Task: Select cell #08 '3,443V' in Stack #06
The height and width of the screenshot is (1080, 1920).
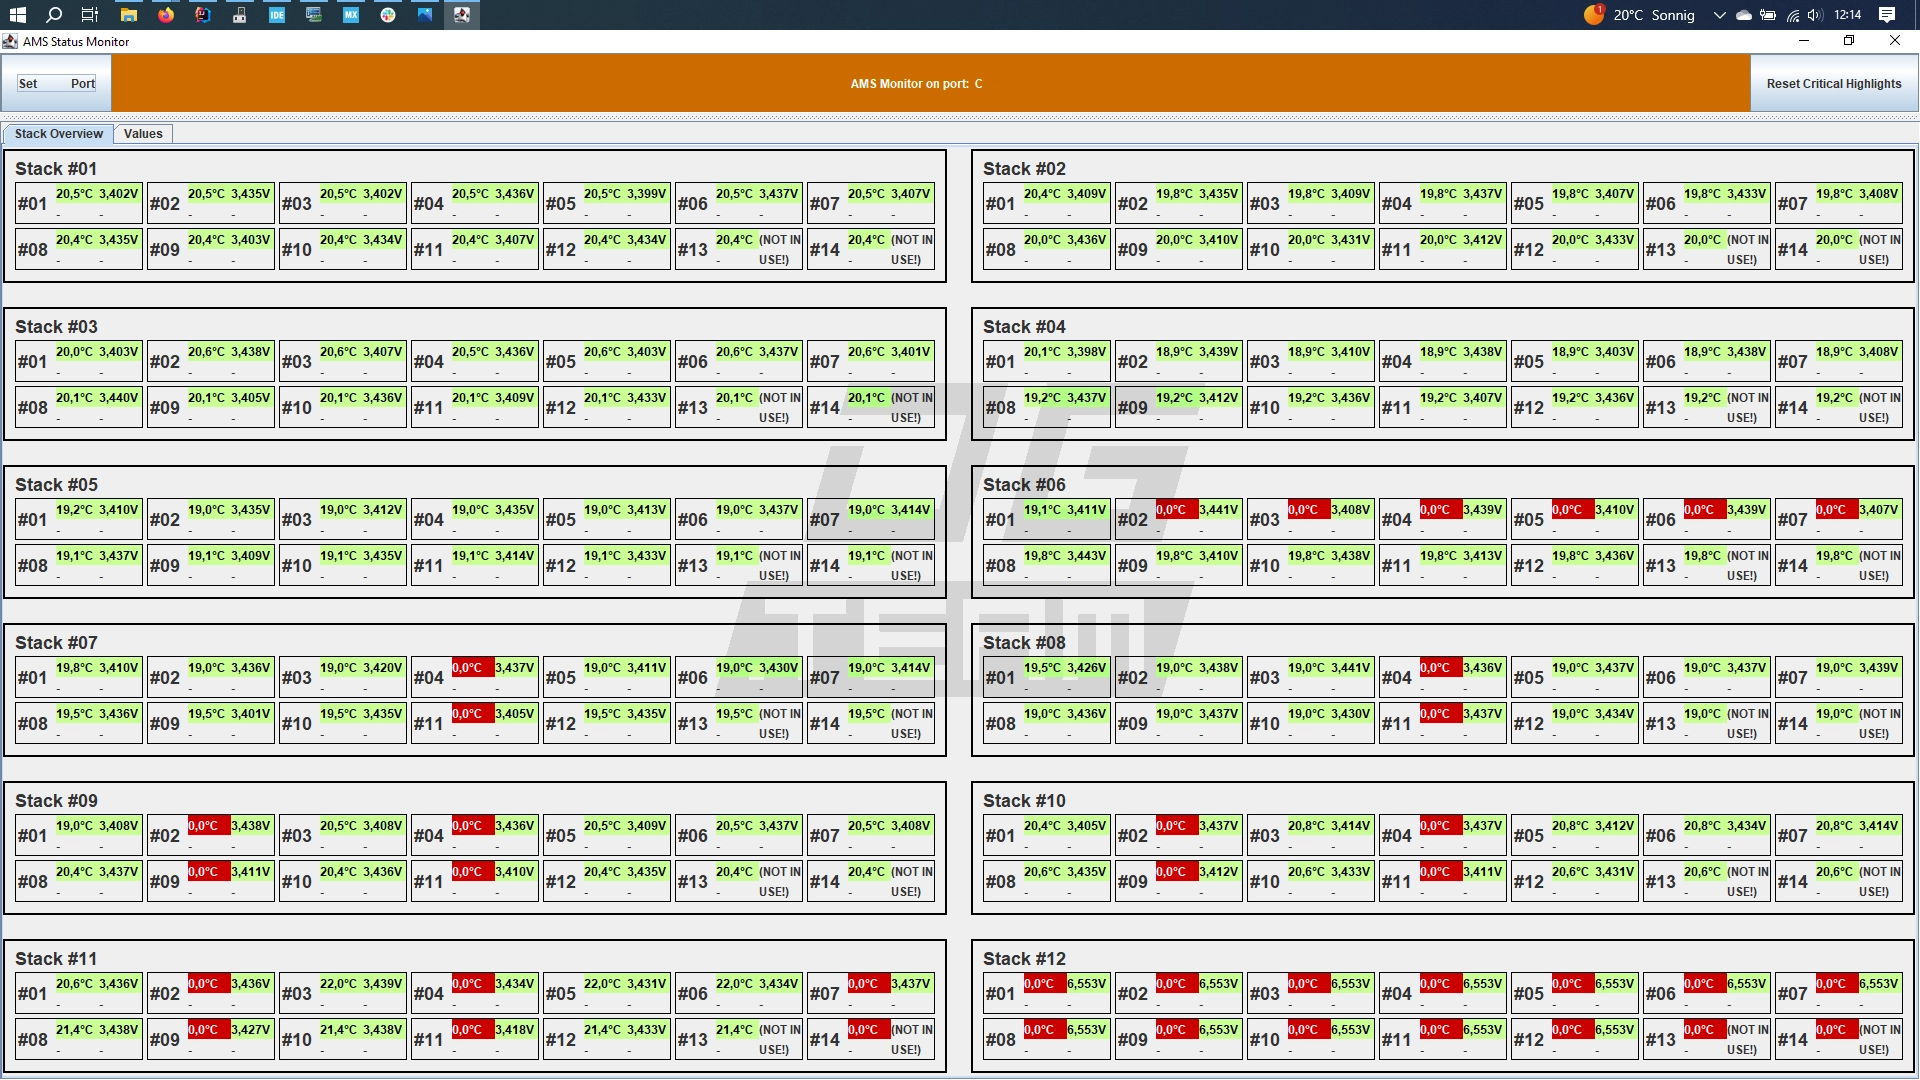Action: pos(1047,565)
